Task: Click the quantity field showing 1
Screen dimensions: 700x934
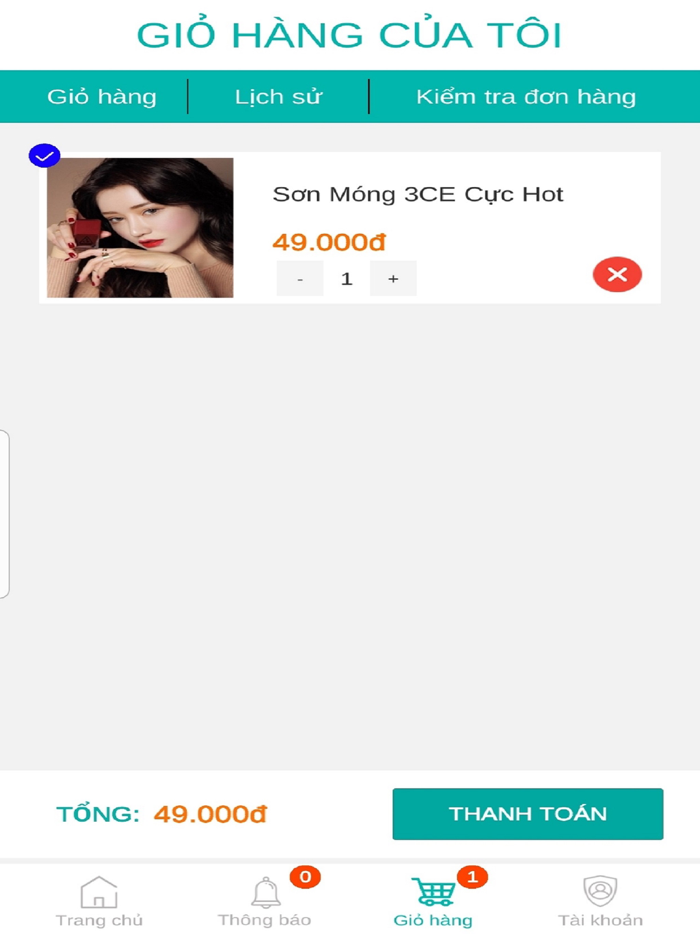Action: click(x=346, y=278)
